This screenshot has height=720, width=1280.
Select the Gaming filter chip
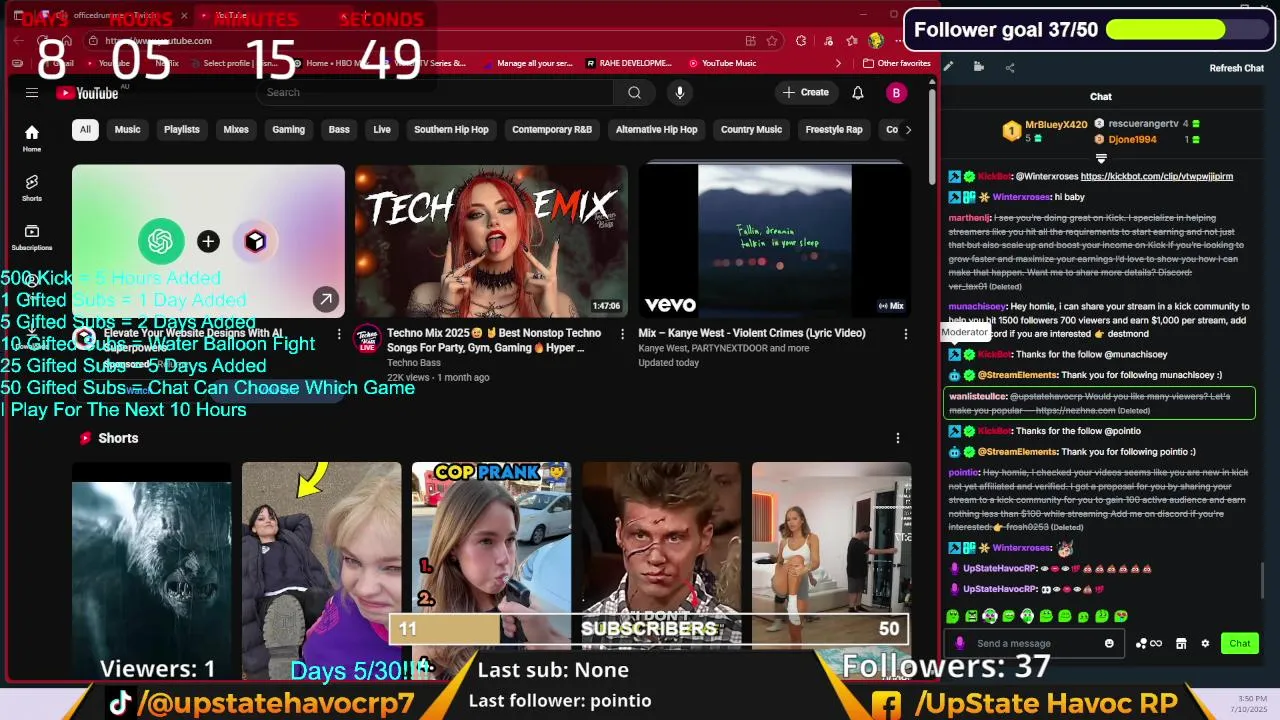pos(288,129)
